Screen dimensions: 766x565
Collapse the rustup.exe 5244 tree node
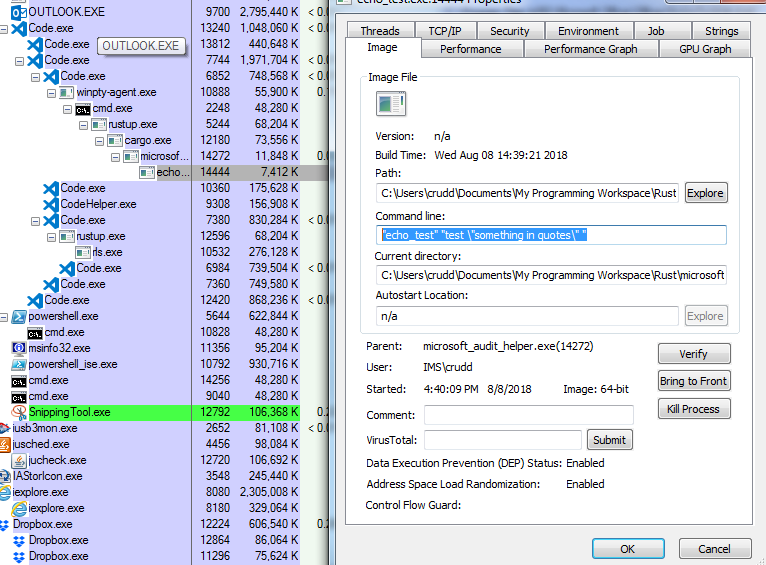point(84,126)
